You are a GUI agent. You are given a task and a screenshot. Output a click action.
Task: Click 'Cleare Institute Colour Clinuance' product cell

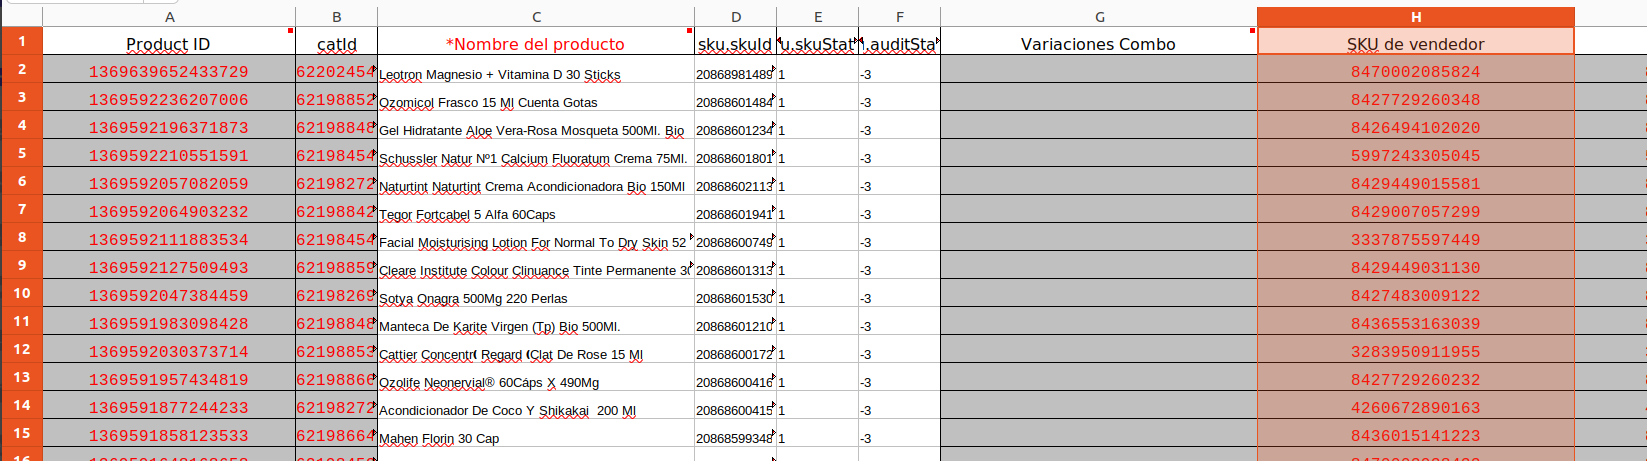[536, 265]
